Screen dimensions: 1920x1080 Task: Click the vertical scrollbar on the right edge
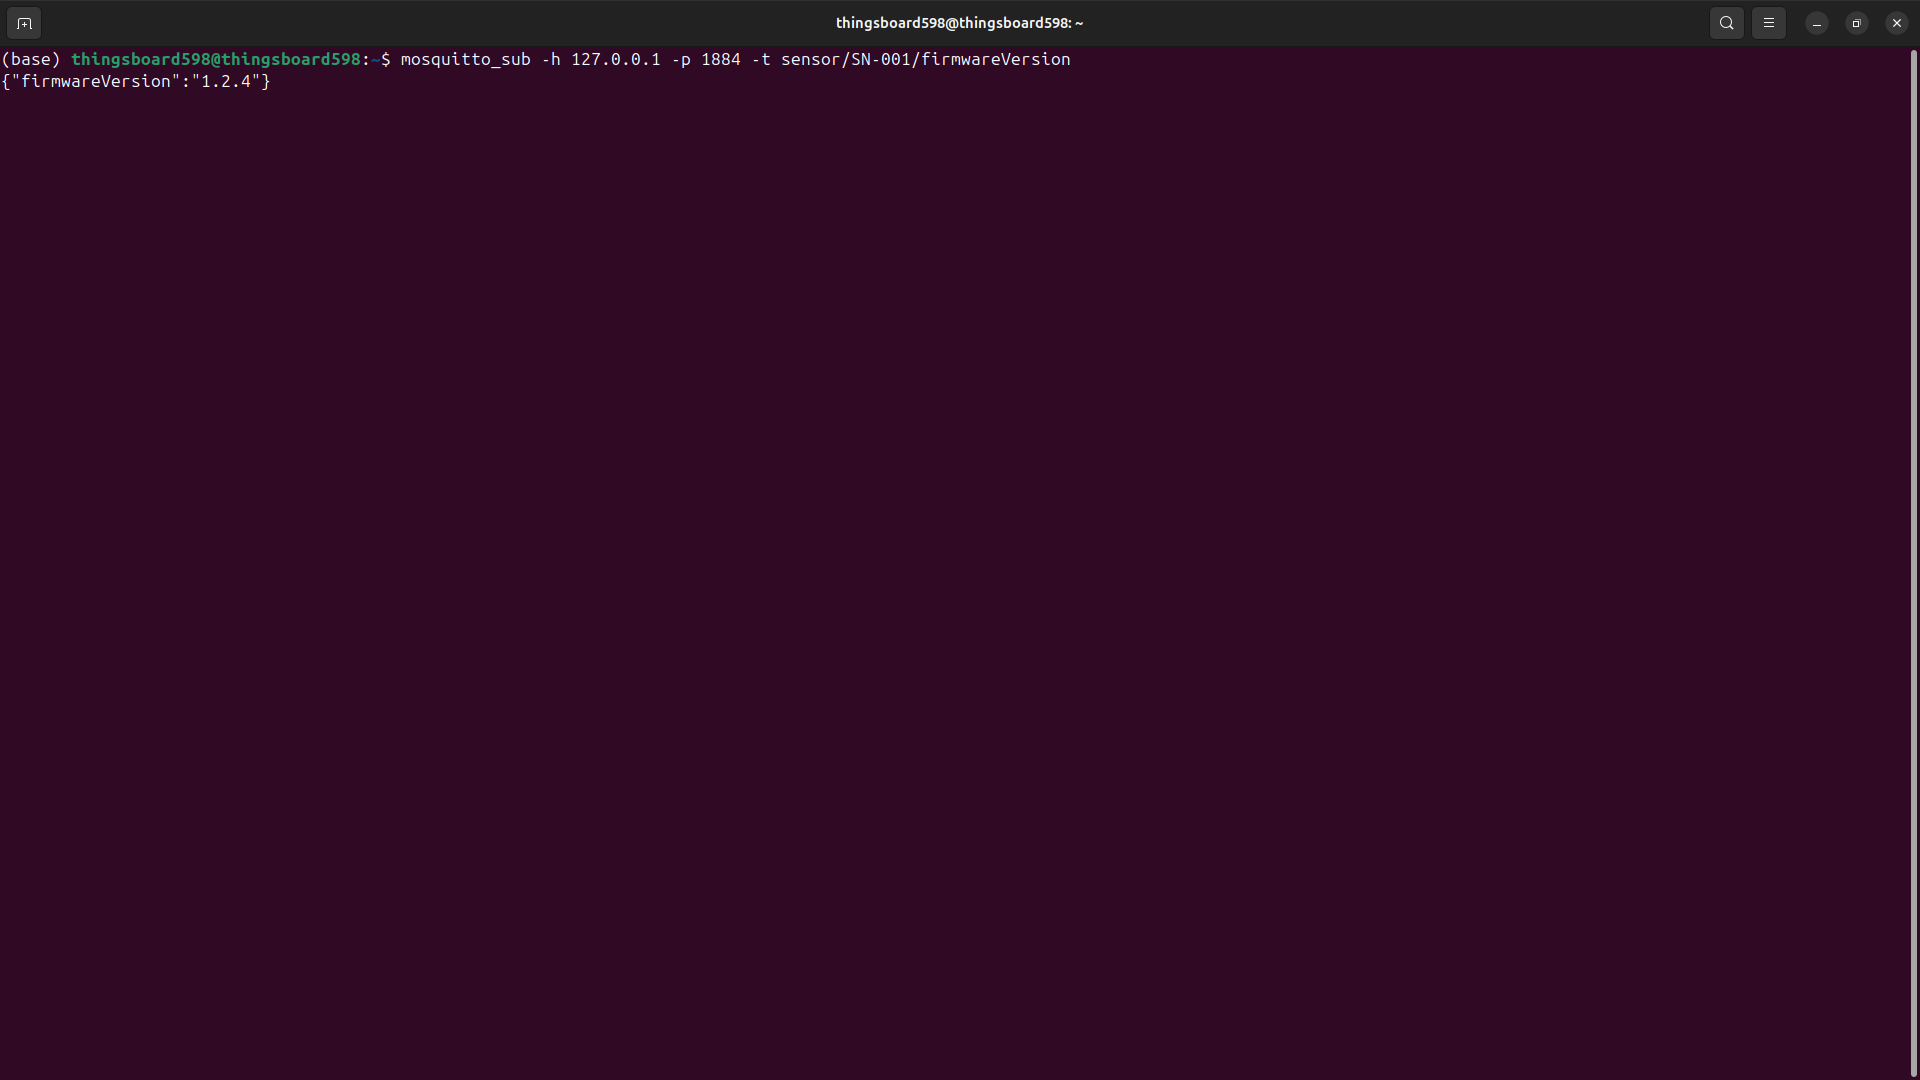(1914, 560)
